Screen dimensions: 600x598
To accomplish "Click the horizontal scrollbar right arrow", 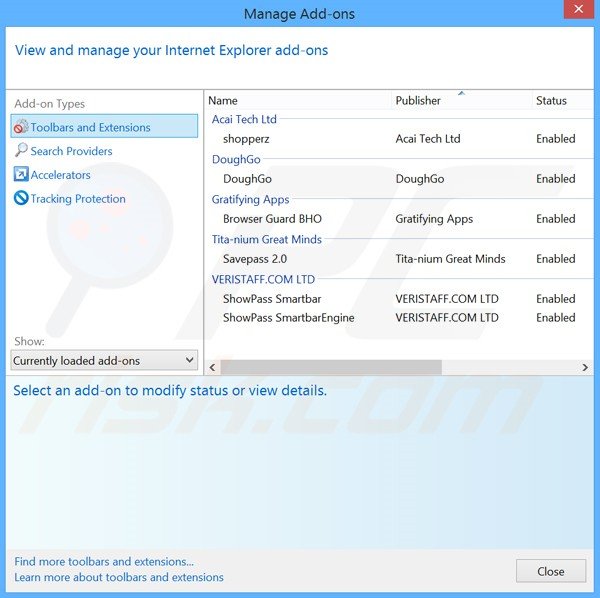I will pos(585,368).
